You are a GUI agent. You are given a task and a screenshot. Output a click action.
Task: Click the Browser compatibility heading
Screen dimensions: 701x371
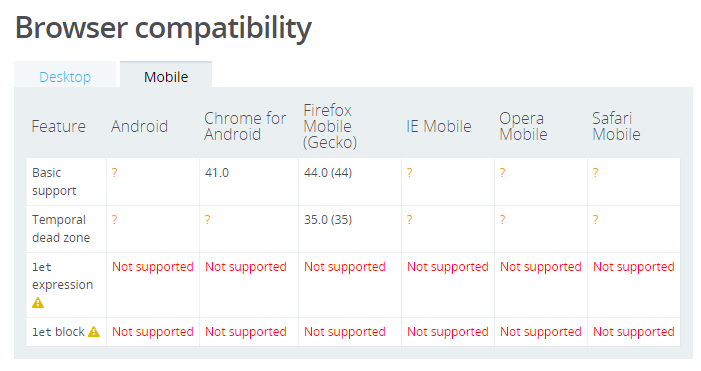[163, 28]
